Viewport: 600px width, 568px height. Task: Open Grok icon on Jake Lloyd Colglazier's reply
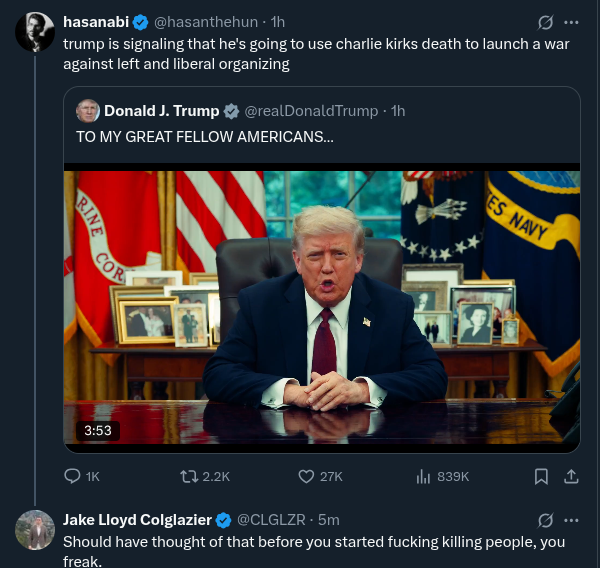545,520
